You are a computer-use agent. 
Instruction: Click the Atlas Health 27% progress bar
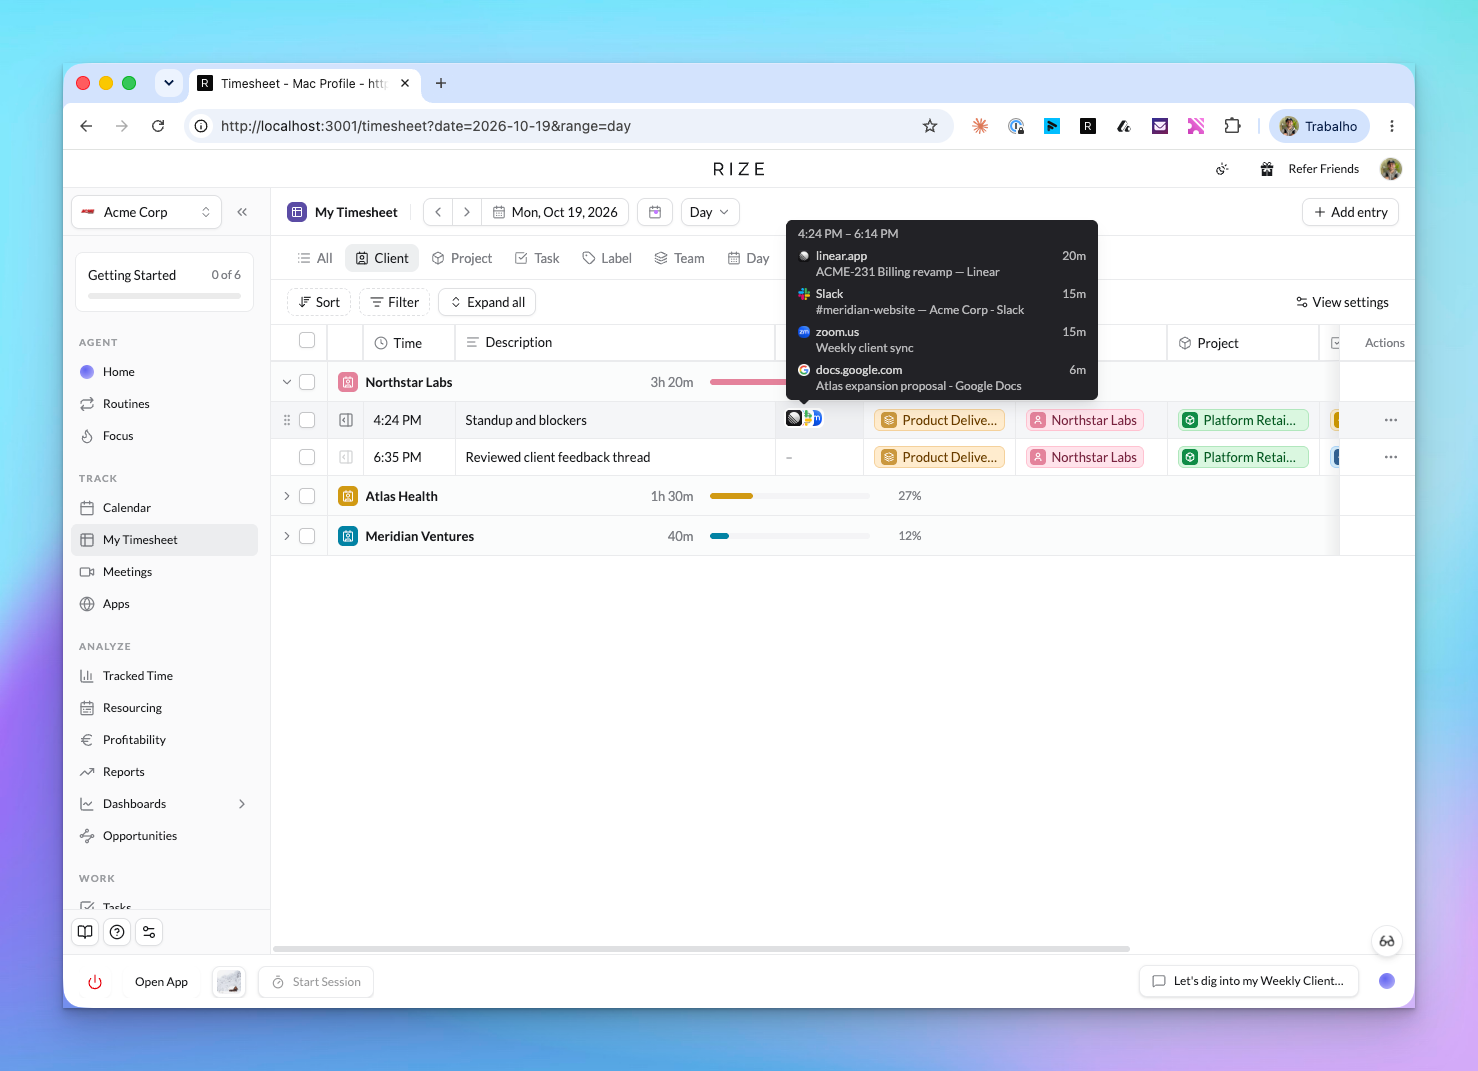(789, 496)
